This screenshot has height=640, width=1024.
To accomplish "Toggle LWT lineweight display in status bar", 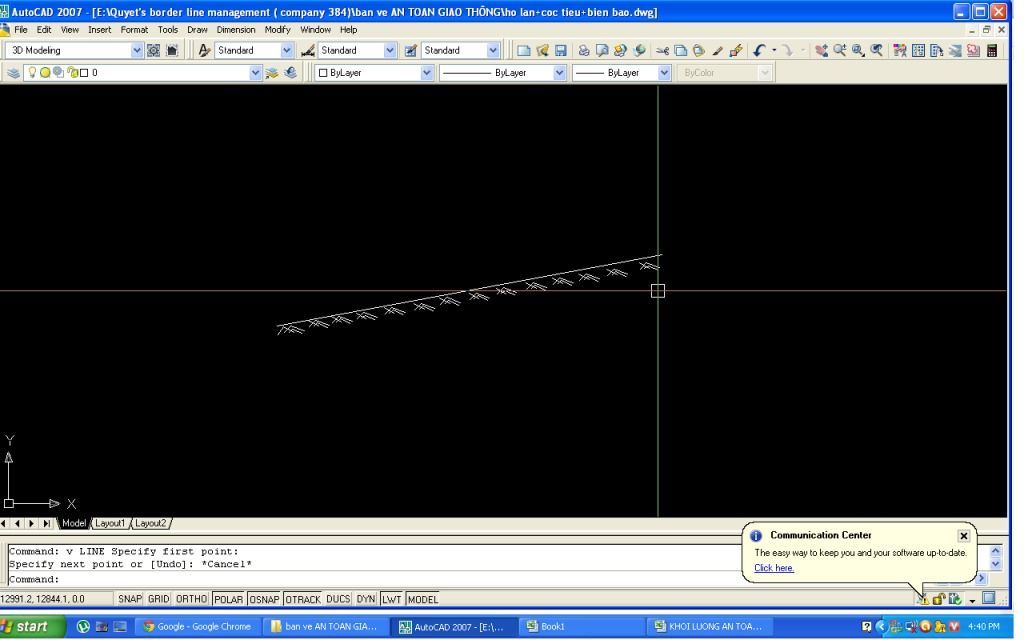I will 391,599.
